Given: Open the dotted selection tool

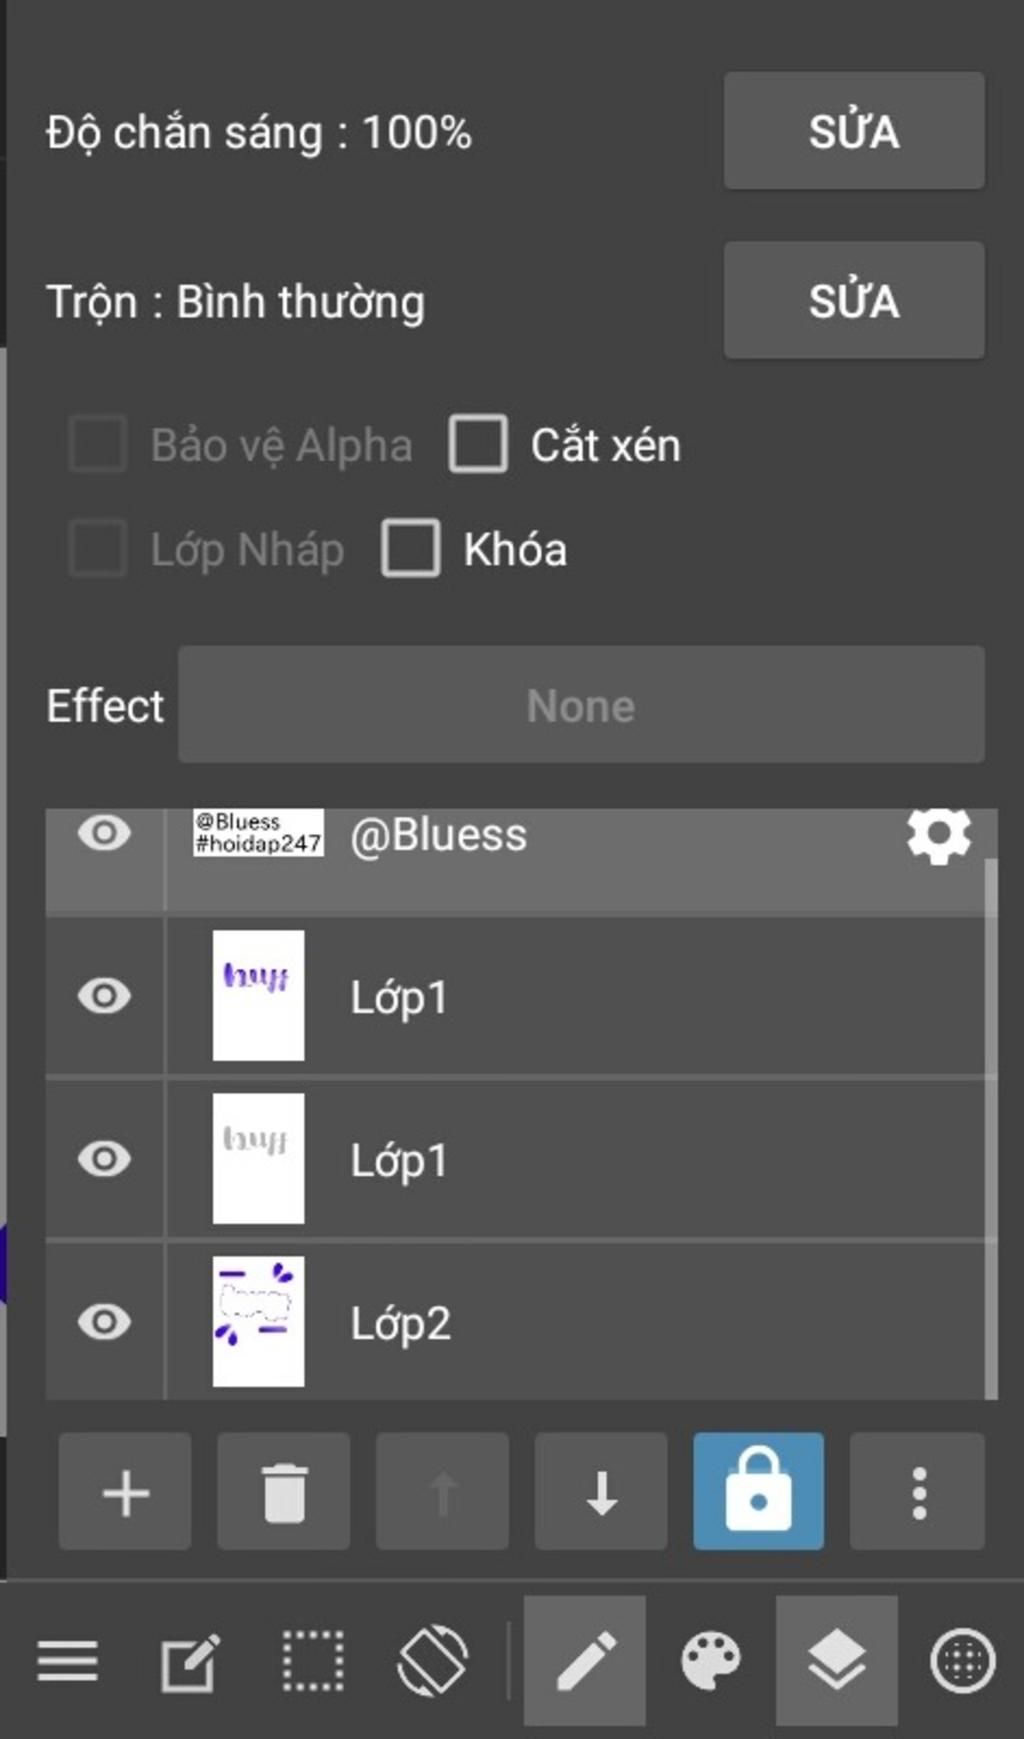Looking at the screenshot, I should pos(313,1661).
